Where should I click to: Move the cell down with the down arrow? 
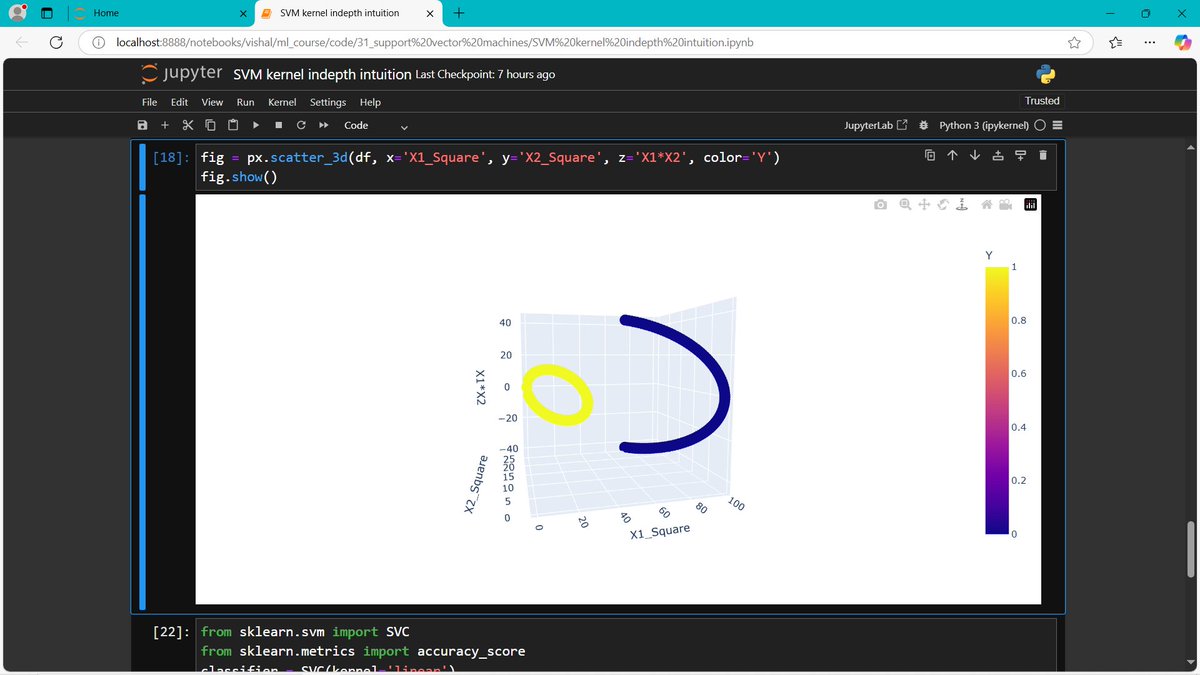coord(975,155)
